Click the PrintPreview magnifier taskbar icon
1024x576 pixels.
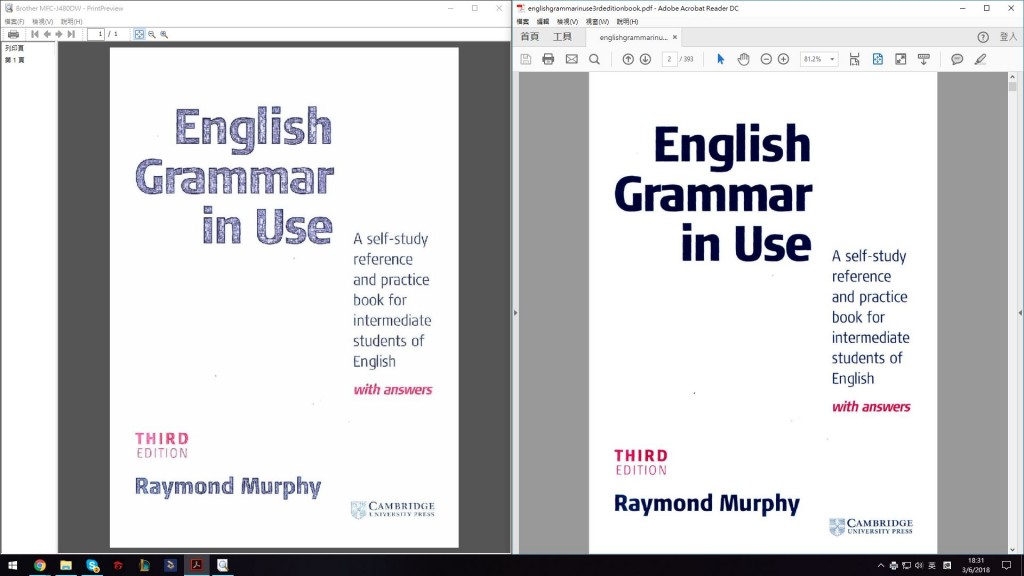click(223, 566)
